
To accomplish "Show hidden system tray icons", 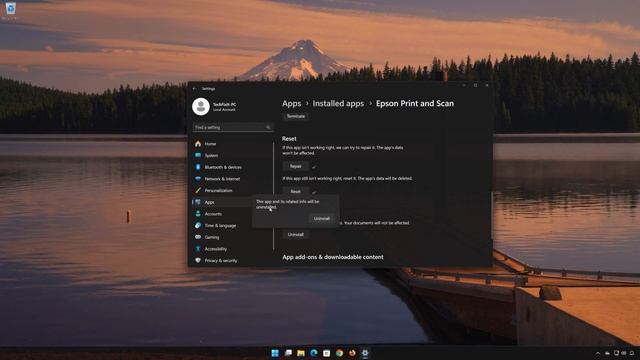I will [598, 353].
